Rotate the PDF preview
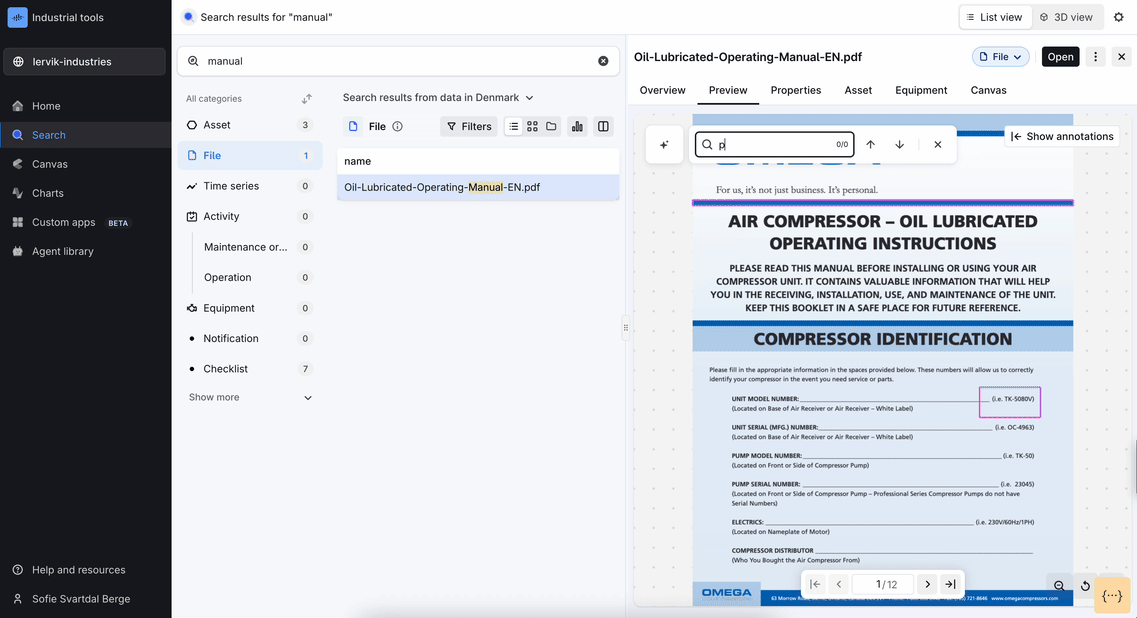The width and height of the screenshot is (1137, 618). pos(1086,585)
